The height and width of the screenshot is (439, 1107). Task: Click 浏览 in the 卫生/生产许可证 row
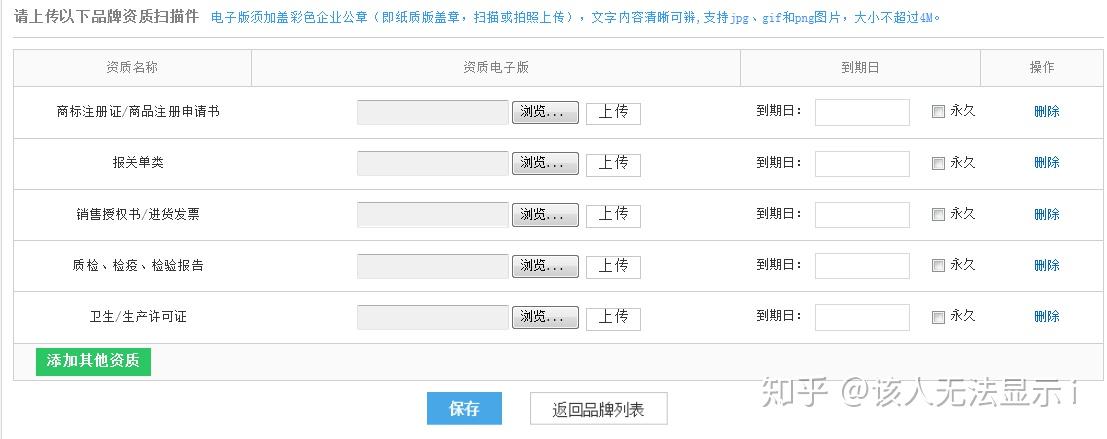(545, 317)
